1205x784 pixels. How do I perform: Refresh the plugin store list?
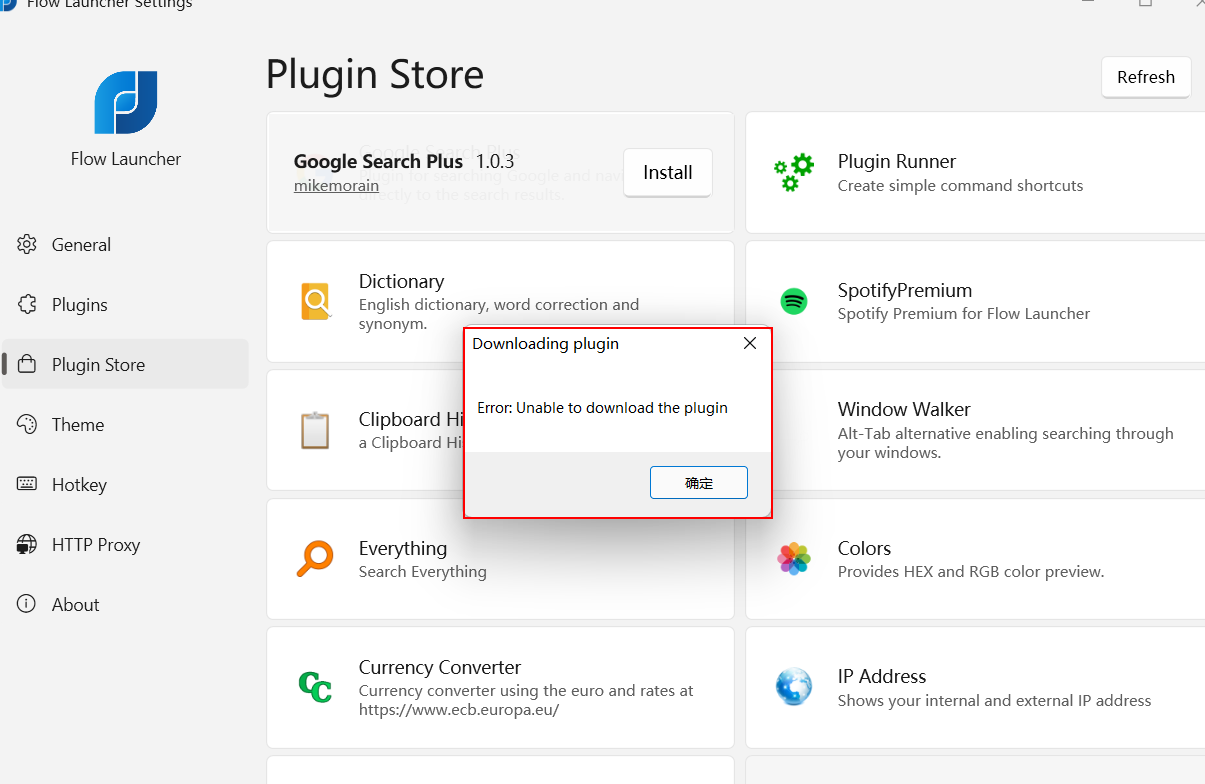pos(1146,77)
